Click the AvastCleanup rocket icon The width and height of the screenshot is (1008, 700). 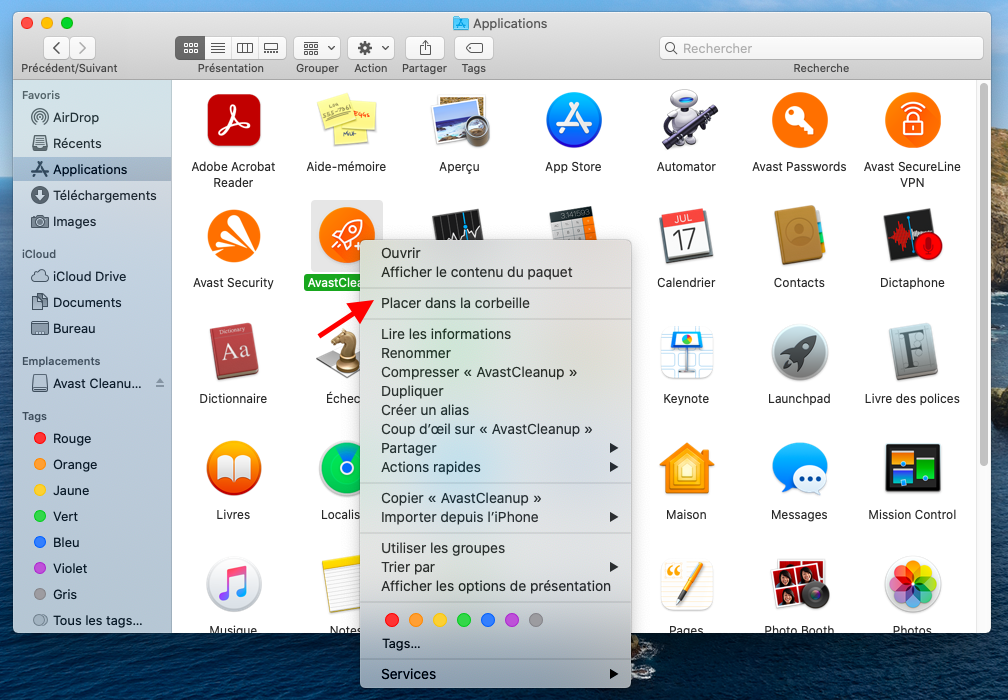pos(346,235)
